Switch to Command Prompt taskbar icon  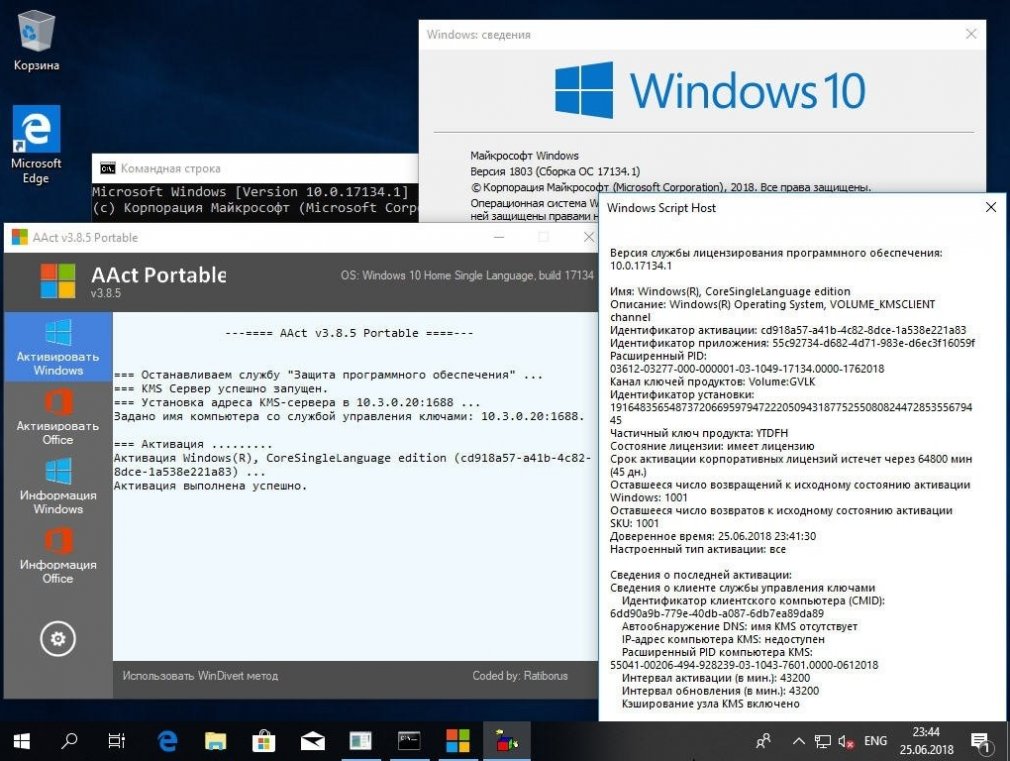409,741
